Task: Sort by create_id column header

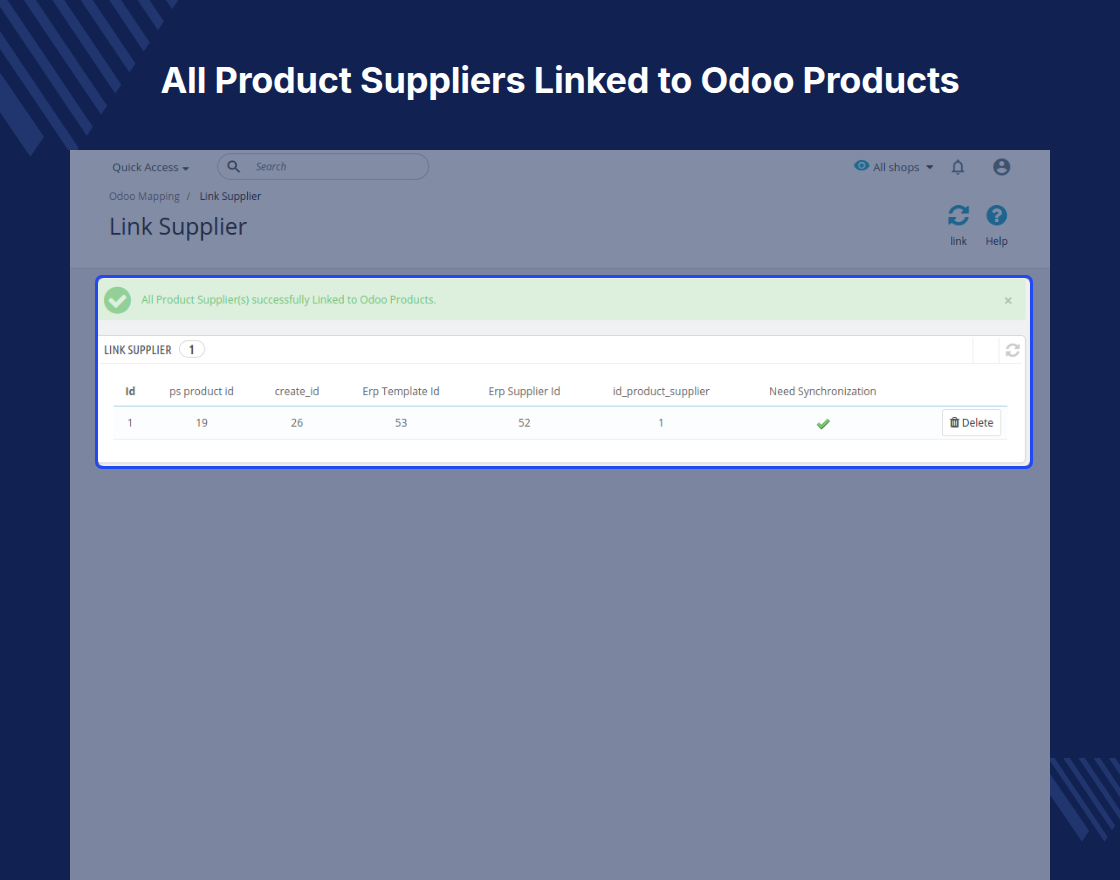Action: pos(297,391)
